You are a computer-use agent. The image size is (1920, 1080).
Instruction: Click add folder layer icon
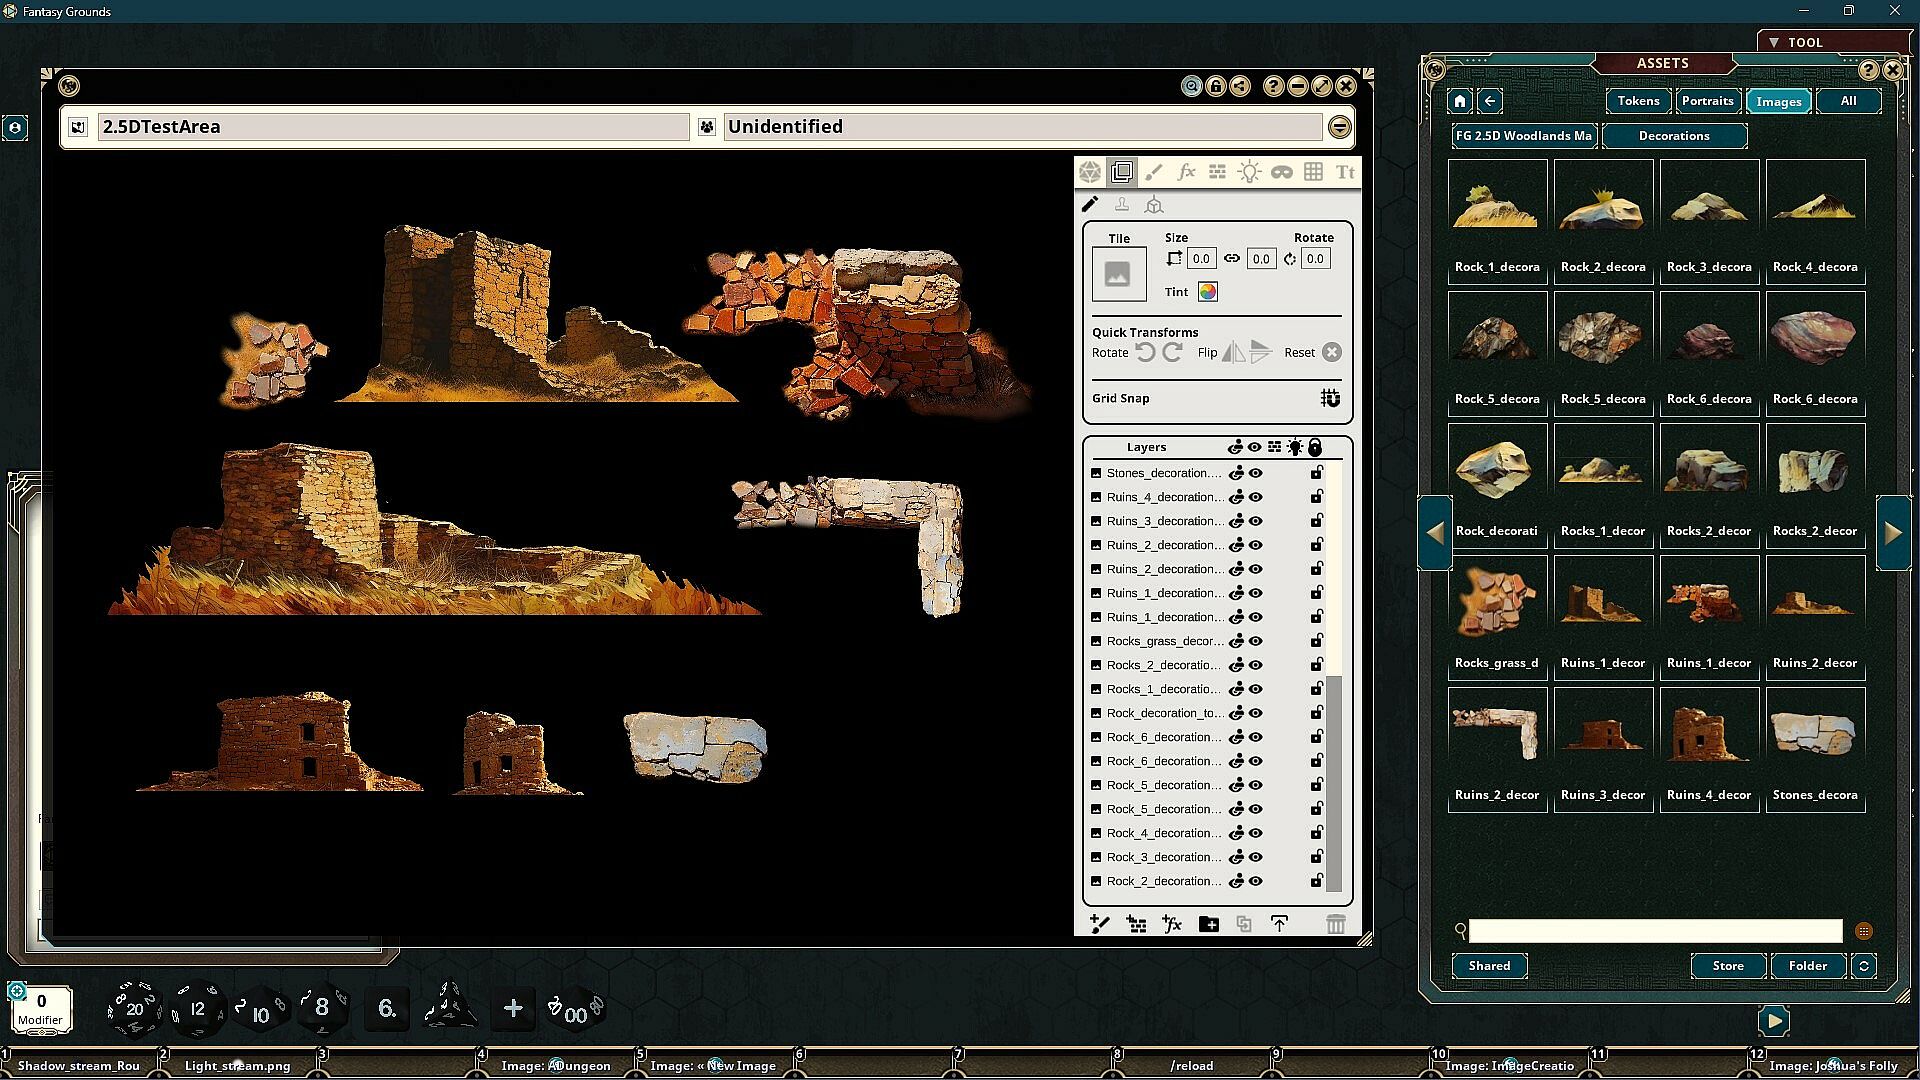tap(1208, 924)
